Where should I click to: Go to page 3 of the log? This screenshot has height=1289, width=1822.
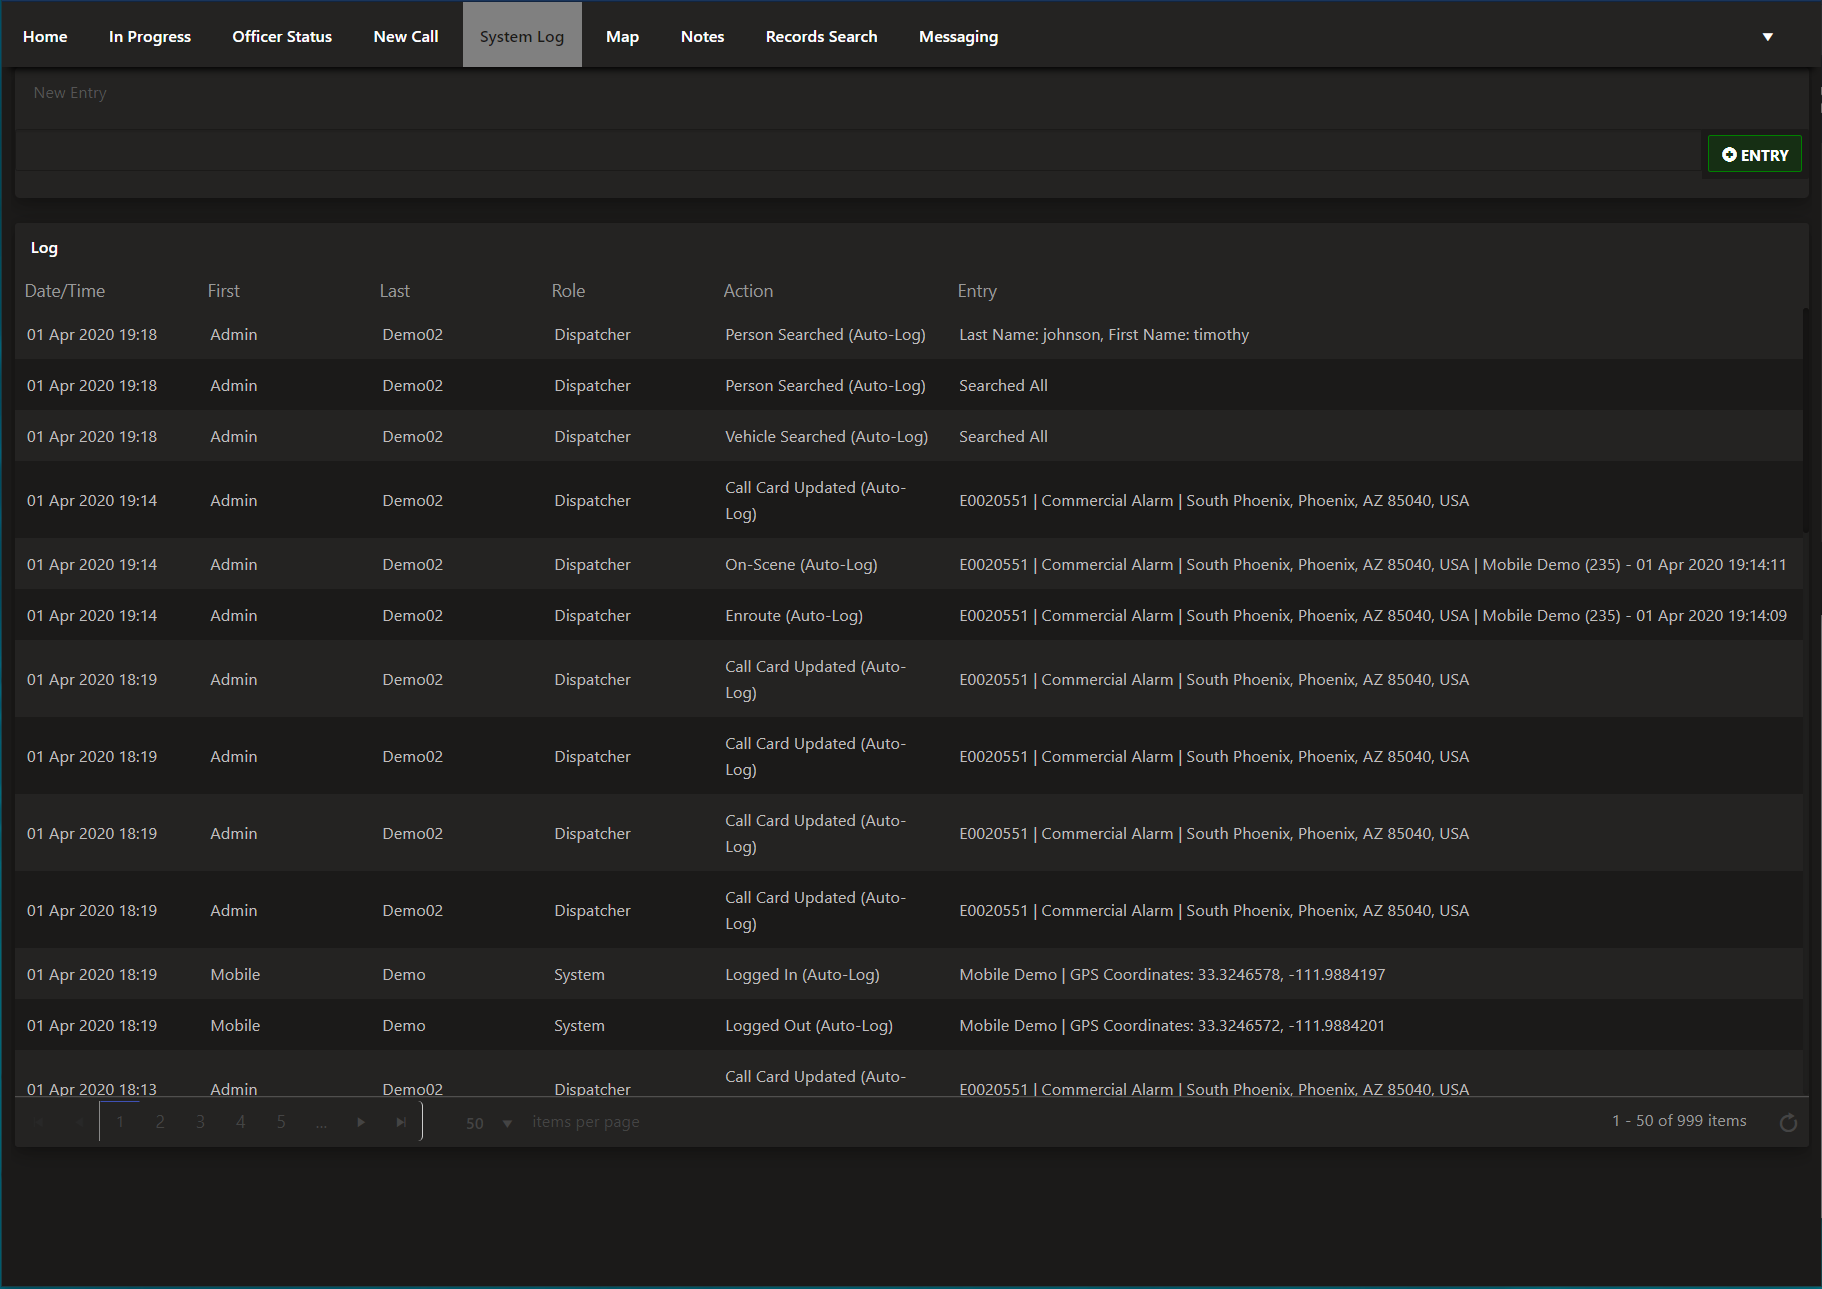200,1122
